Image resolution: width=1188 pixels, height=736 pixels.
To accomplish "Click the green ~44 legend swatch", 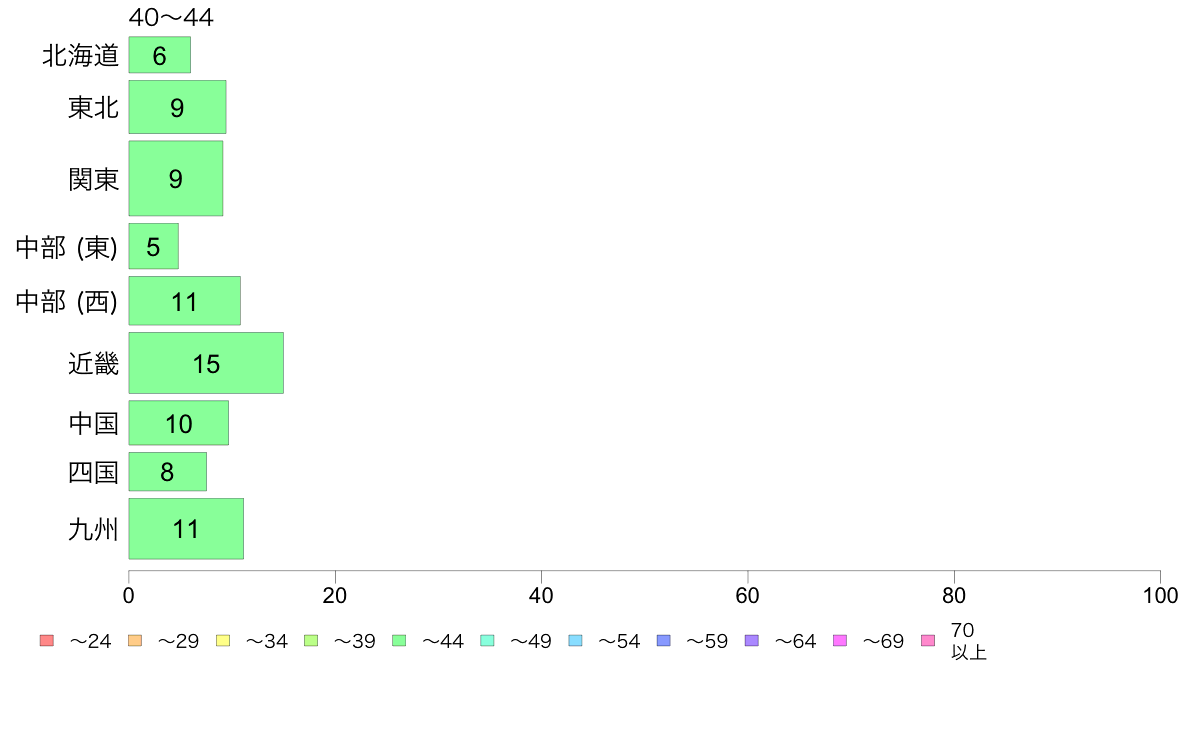I will pos(399,640).
